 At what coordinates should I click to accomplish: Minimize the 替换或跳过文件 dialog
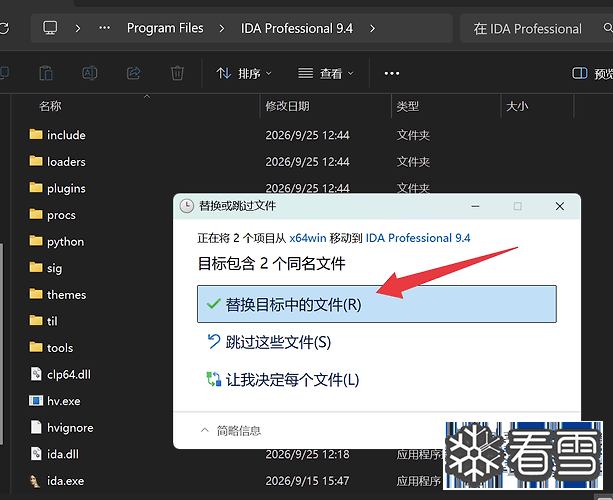[475, 206]
